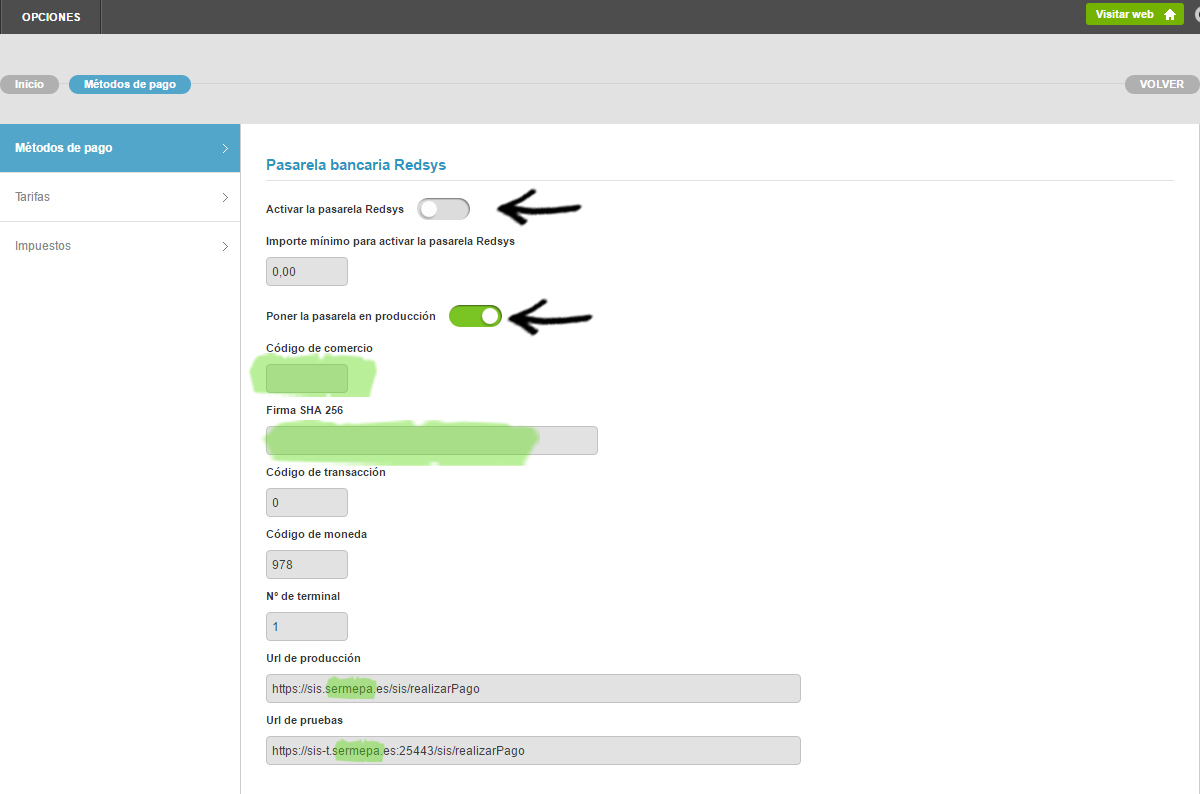Click the Activar la pasarela Redsys label
This screenshot has width=1200, height=794.
point(335,209)
